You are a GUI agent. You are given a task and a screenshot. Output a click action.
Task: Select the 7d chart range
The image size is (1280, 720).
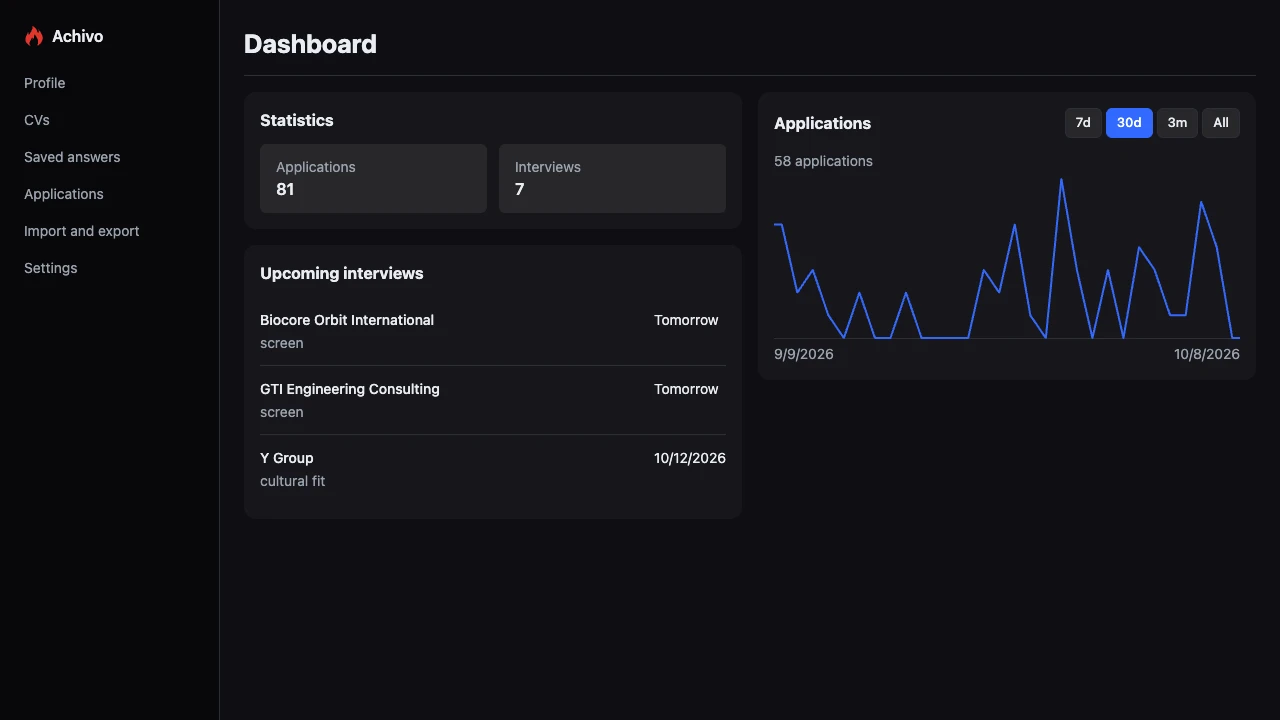[x=1083, y=123]
